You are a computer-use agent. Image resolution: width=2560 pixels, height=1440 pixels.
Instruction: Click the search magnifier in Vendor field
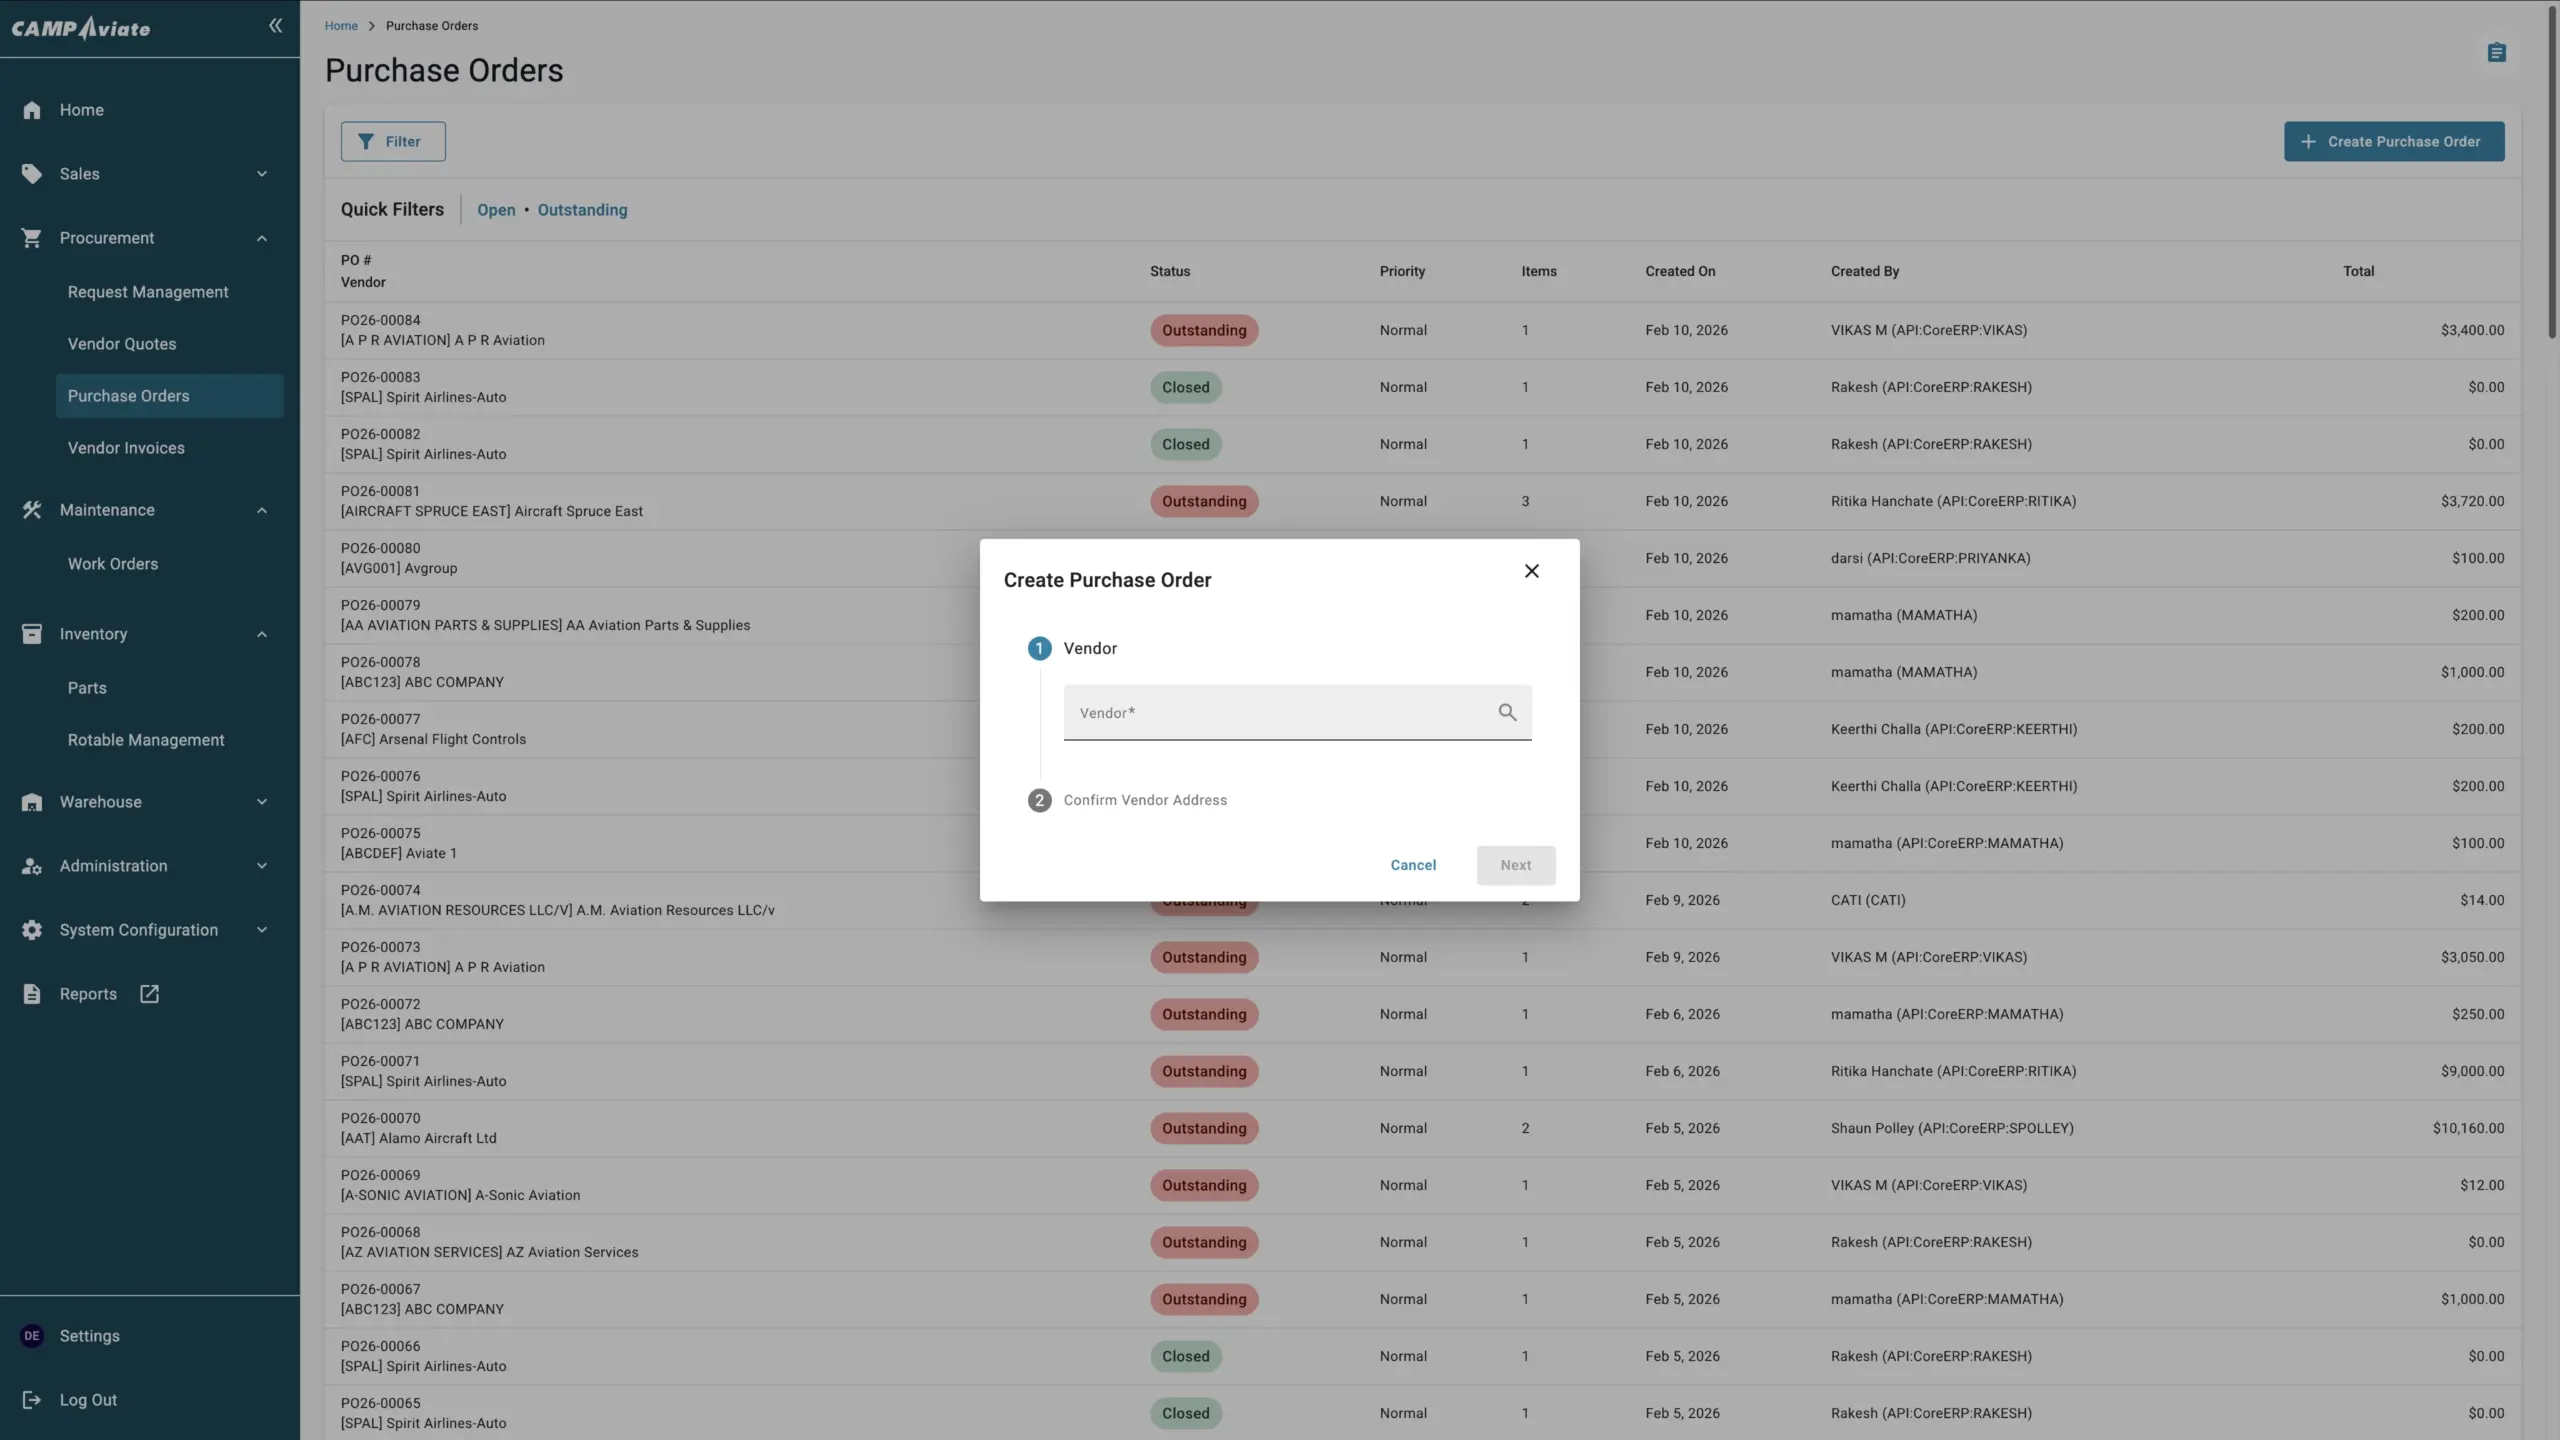click(1507, 712)
